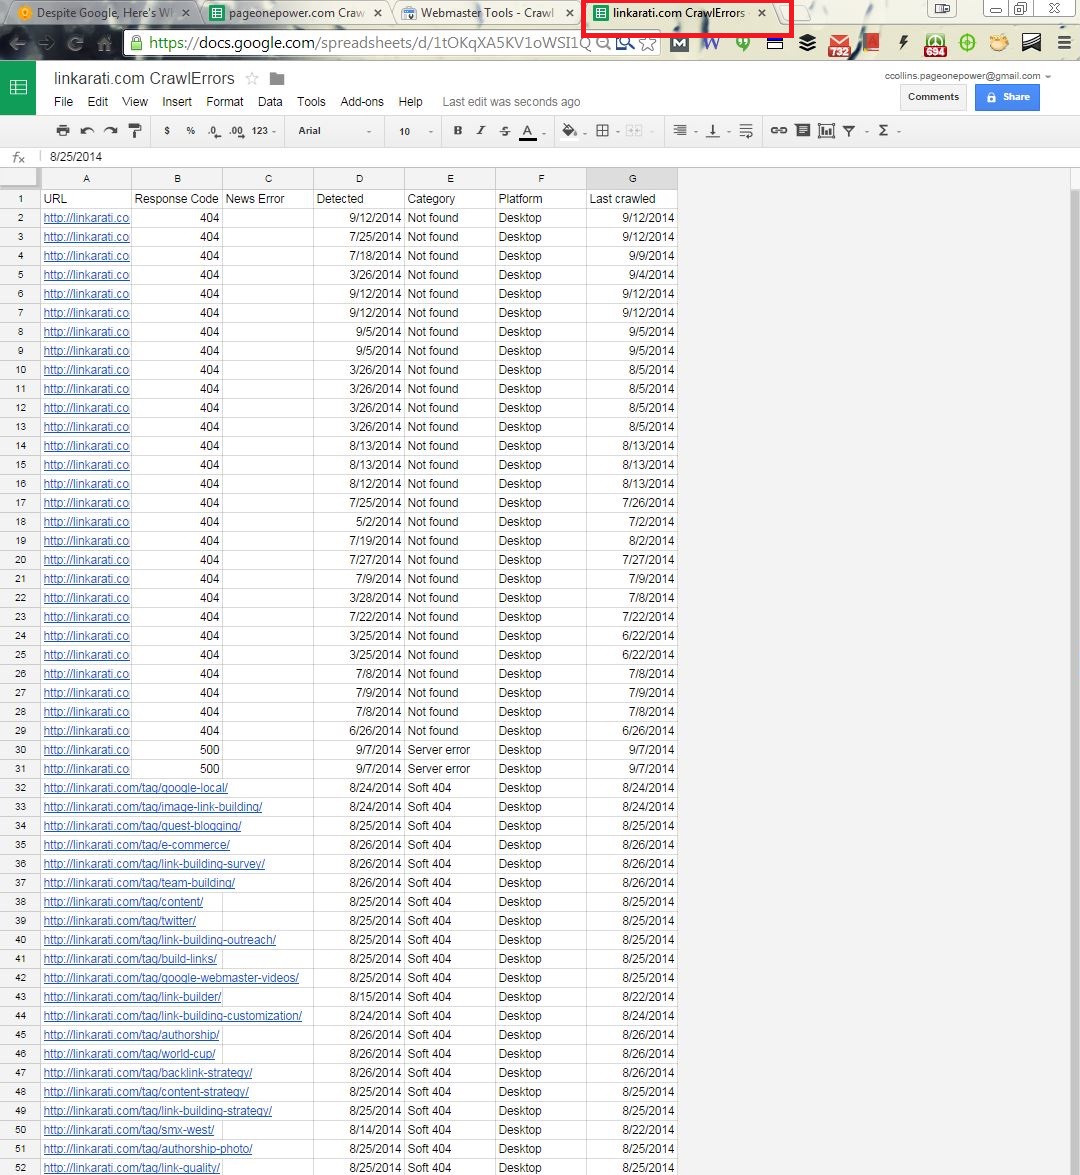
Task: Move document using the folder icon
Action: [x=277, y=79]
